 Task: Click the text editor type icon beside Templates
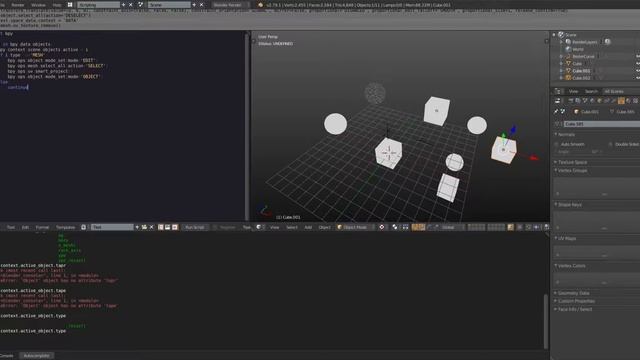[x=83, y=227]
